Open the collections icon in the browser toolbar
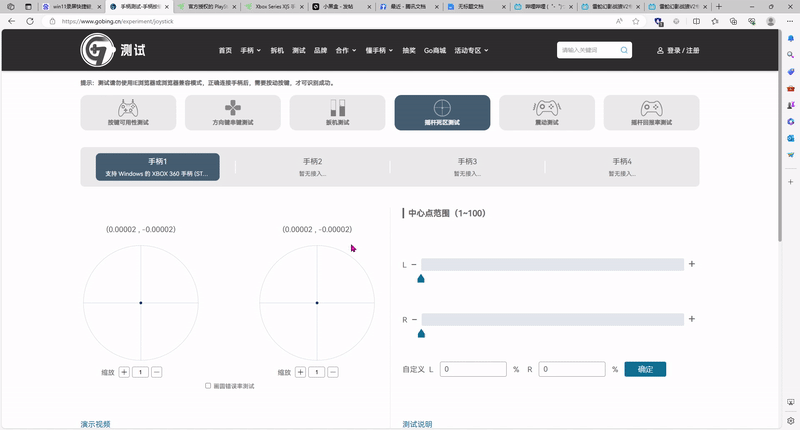 [733, 21]
